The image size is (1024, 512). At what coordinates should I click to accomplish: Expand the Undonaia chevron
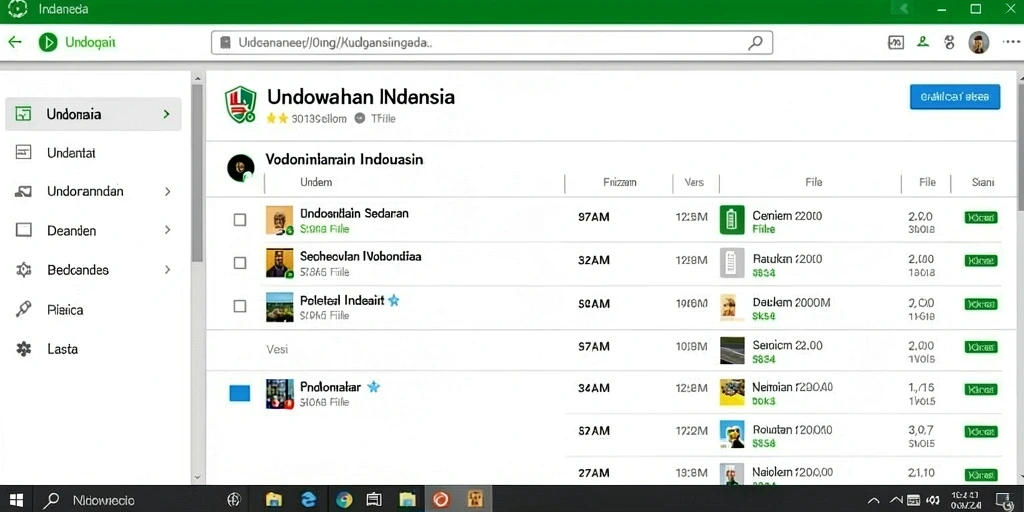[x=167, y=114]
